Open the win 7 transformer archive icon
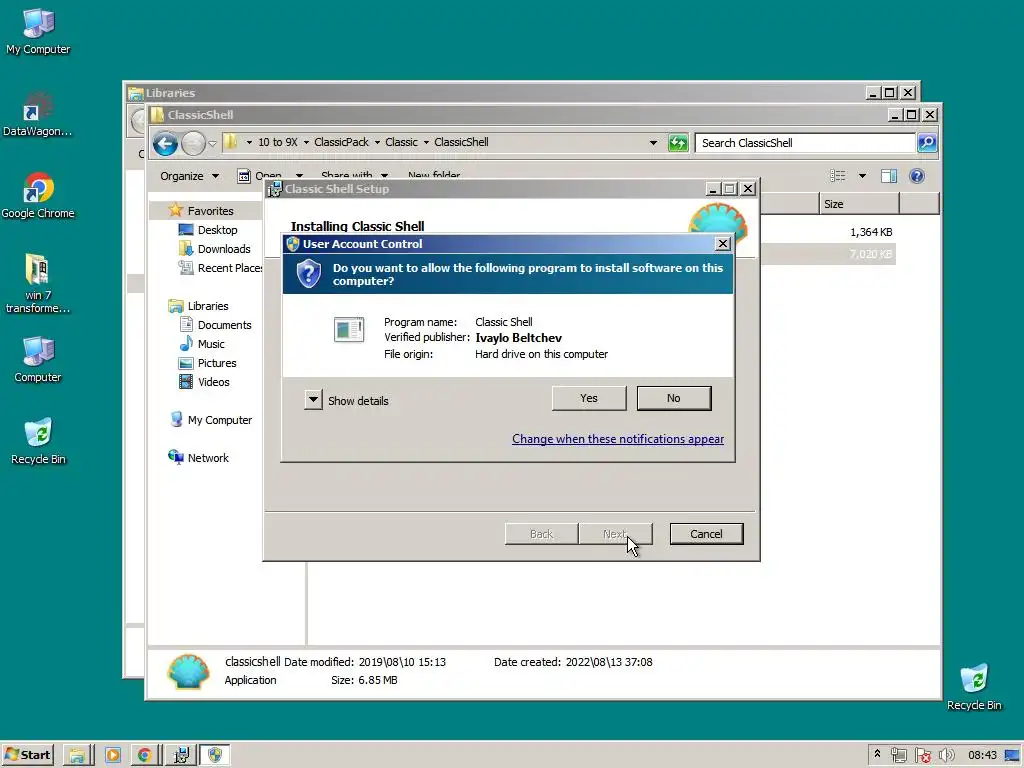 click(x=38, y=283)
